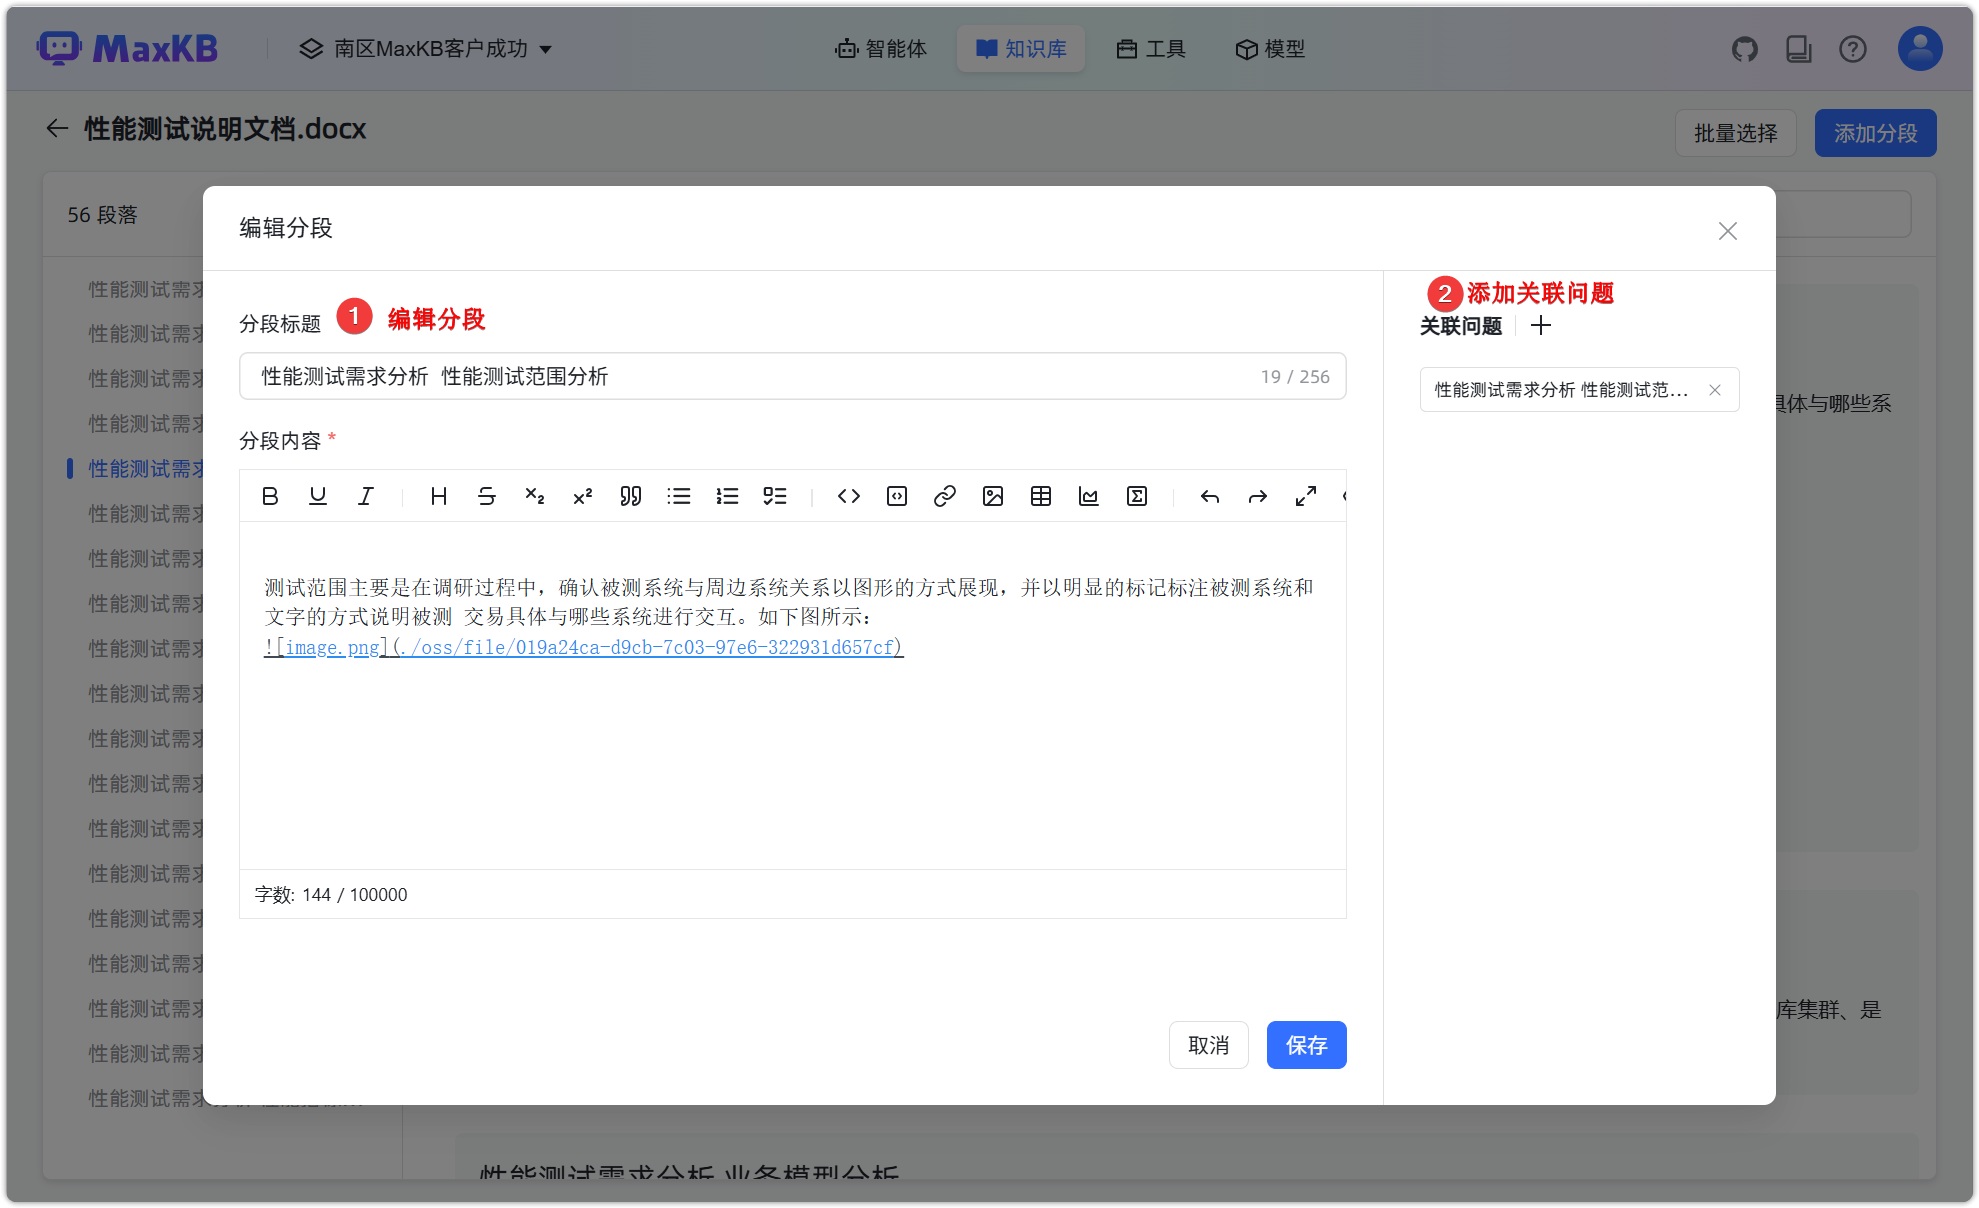The width and height of the screenshot is (1979, 1208).
Task: Insert a hyperlink in the editor
Action: click(944, 496)
